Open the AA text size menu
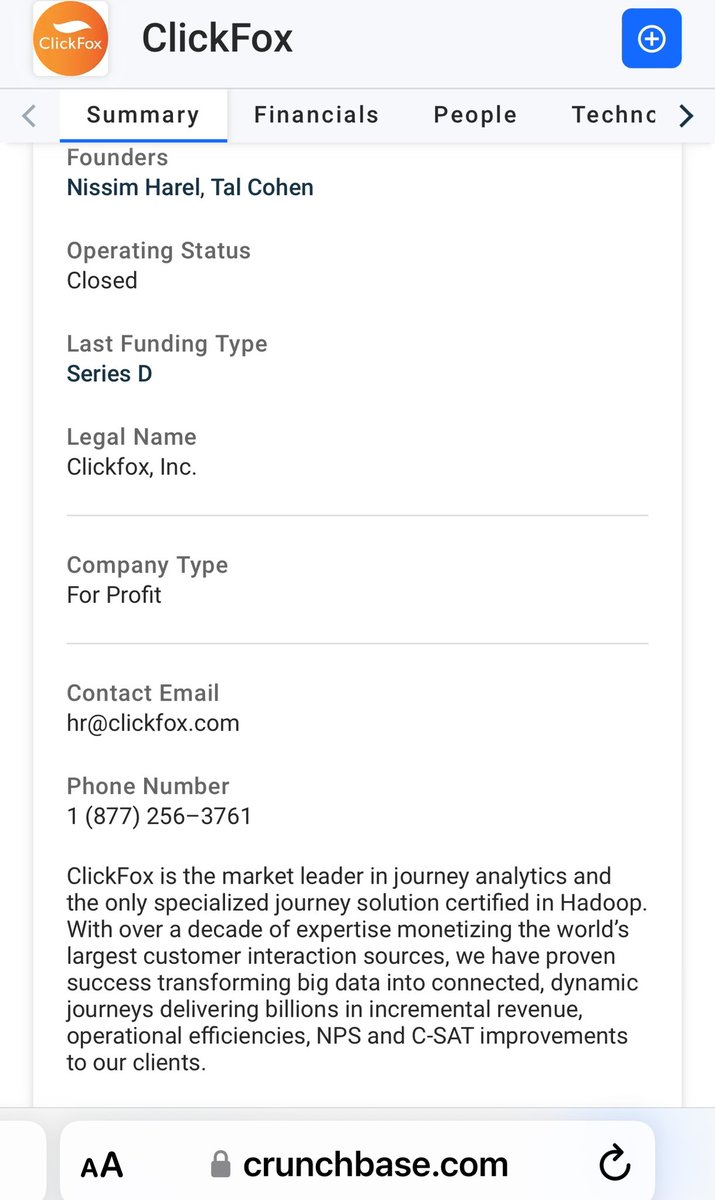Screen dimensions: 715x1200 [x=101, y=1165]
